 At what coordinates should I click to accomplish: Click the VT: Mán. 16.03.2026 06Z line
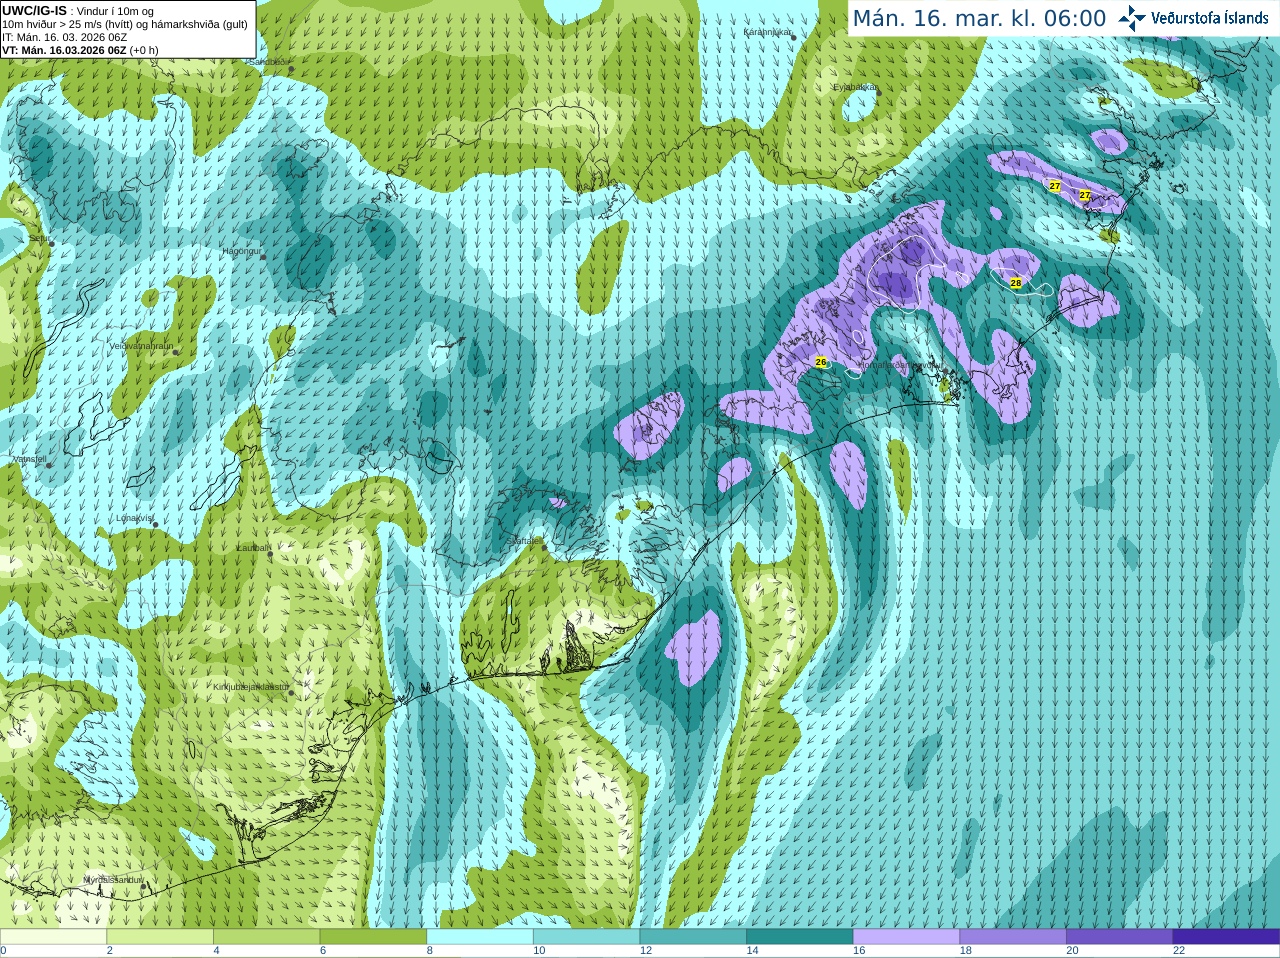[x=80, y=50]
